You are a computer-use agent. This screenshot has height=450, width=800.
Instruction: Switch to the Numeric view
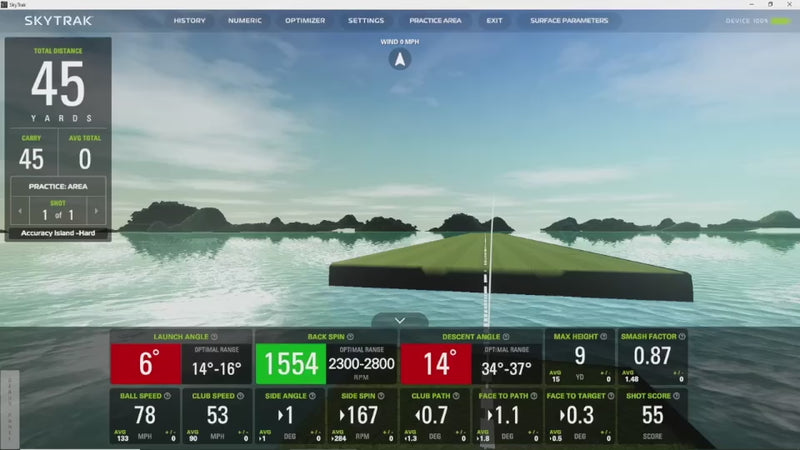click(x=245, y=21)
